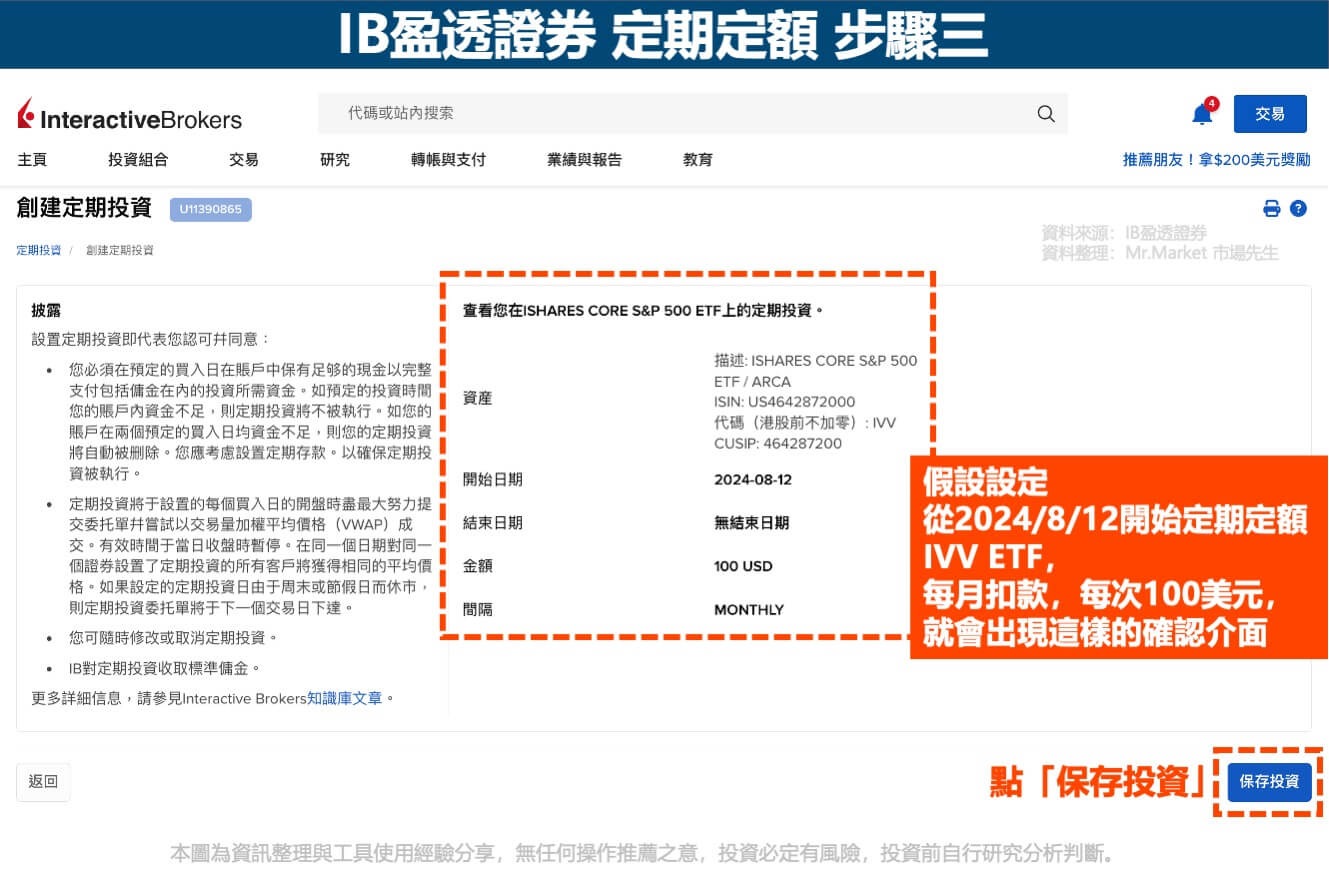
Task: Click the 間隔 label
Action: 477,610
